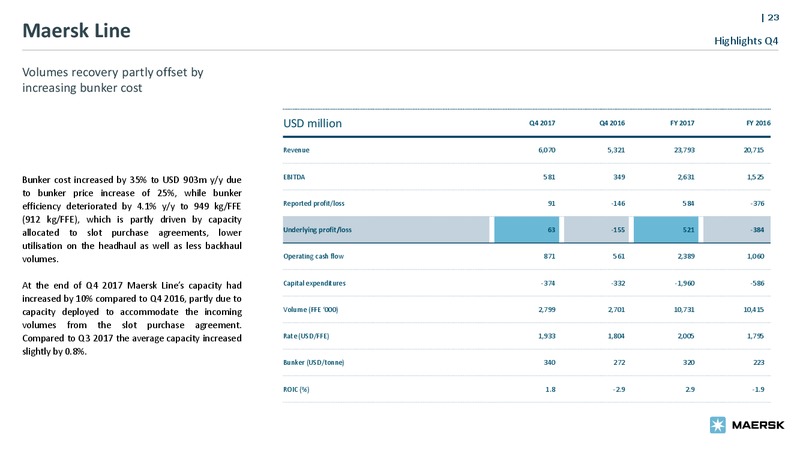
Task: Click the underlying profit value '-384'
Action: pos(757,230)
